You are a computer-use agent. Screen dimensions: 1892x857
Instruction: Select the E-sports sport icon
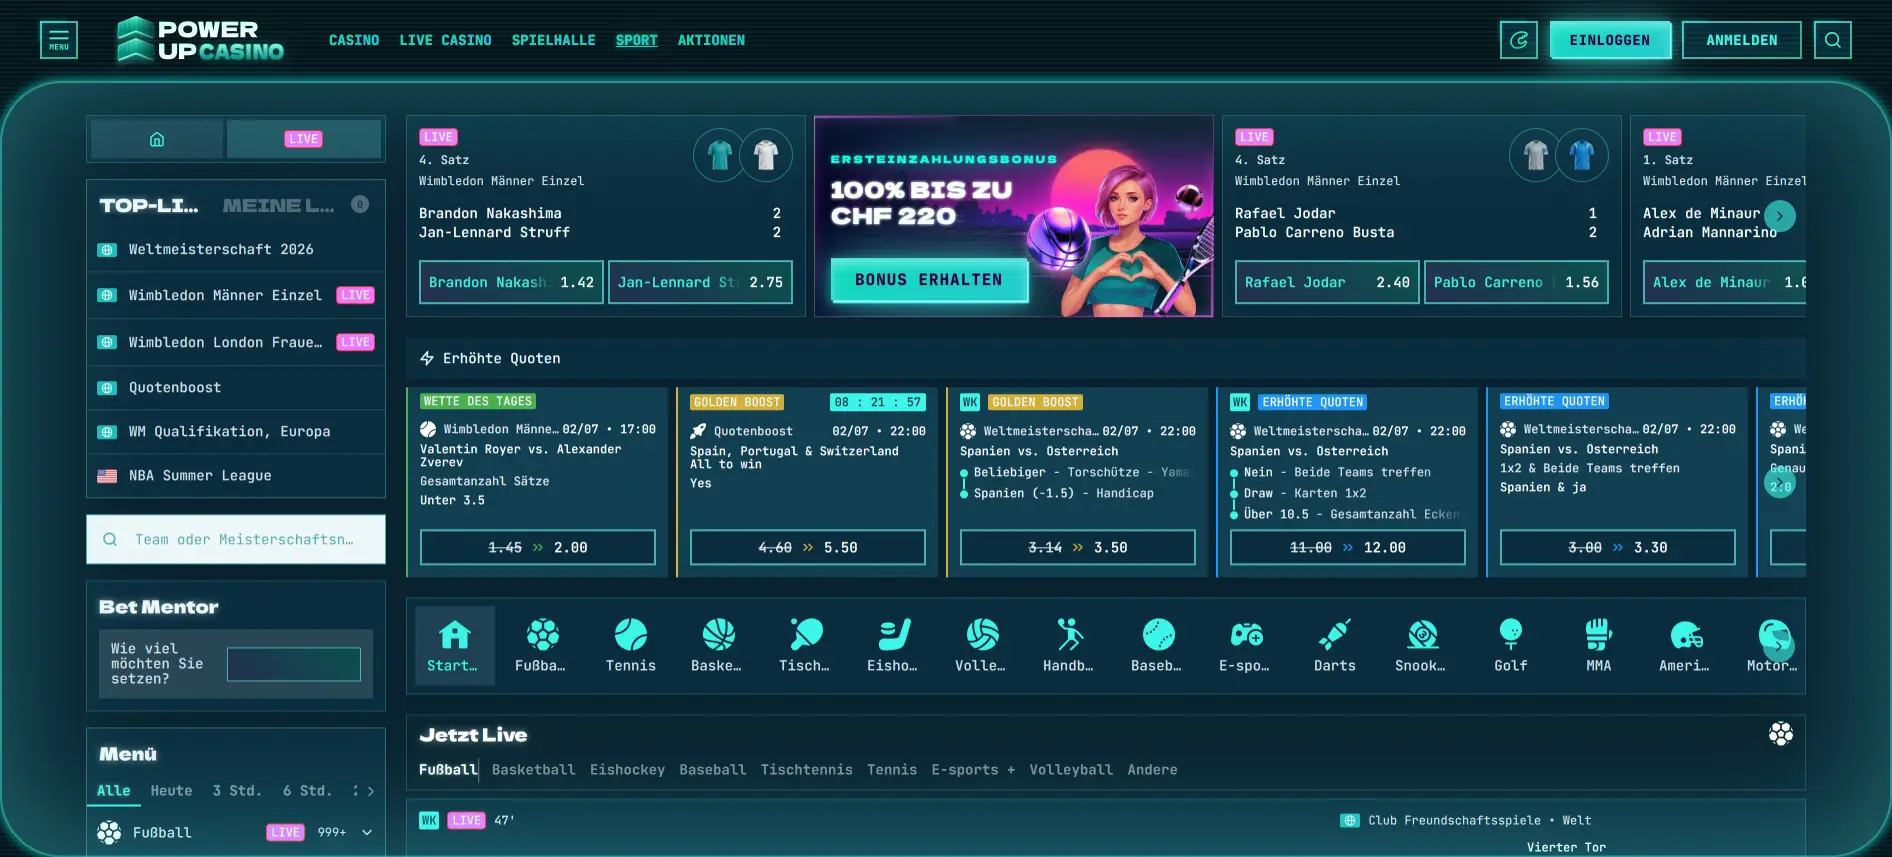[x=1246, y=645]
